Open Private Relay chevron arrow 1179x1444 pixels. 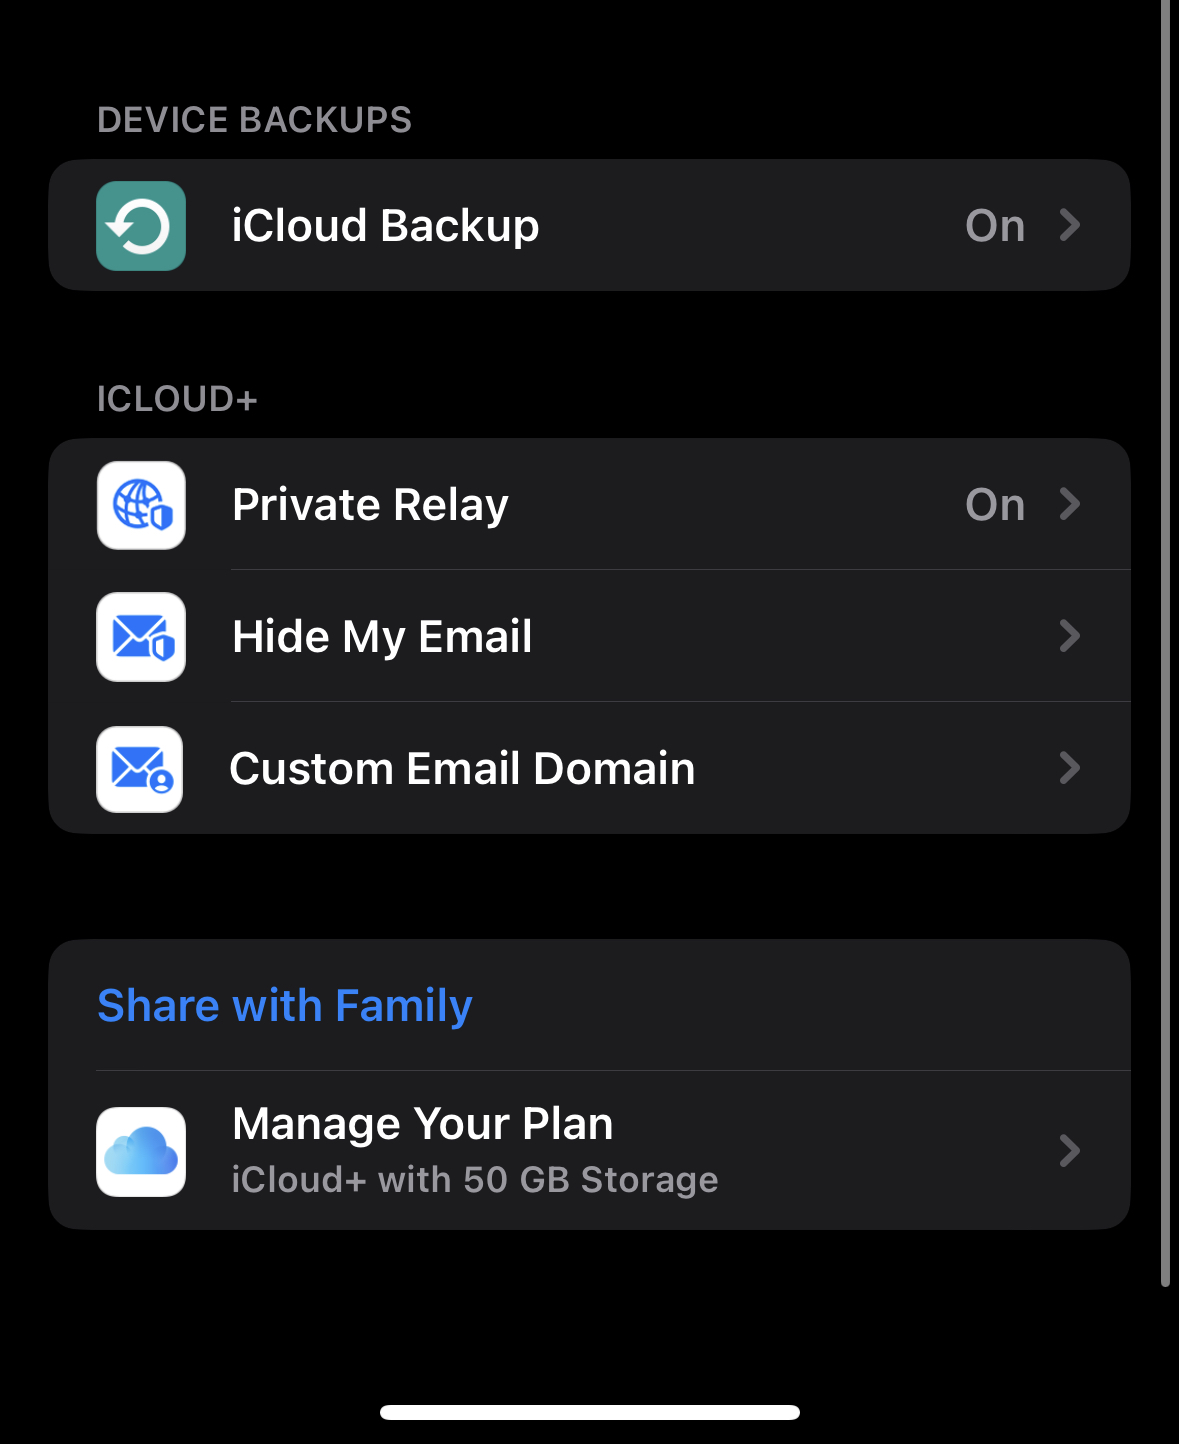pos(1070,504)
